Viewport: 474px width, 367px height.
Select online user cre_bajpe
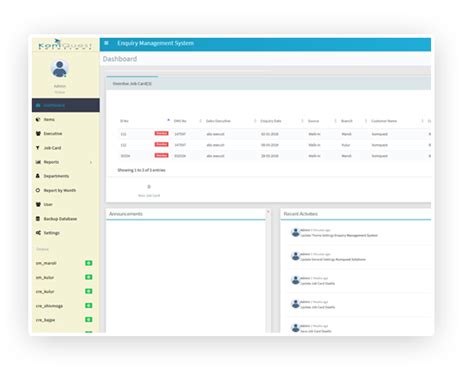[x=45, y=320]
